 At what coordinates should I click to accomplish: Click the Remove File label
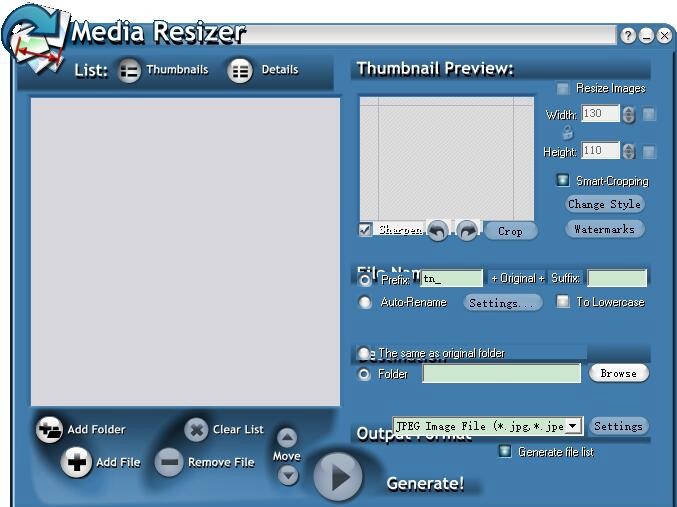pos(221,463)
